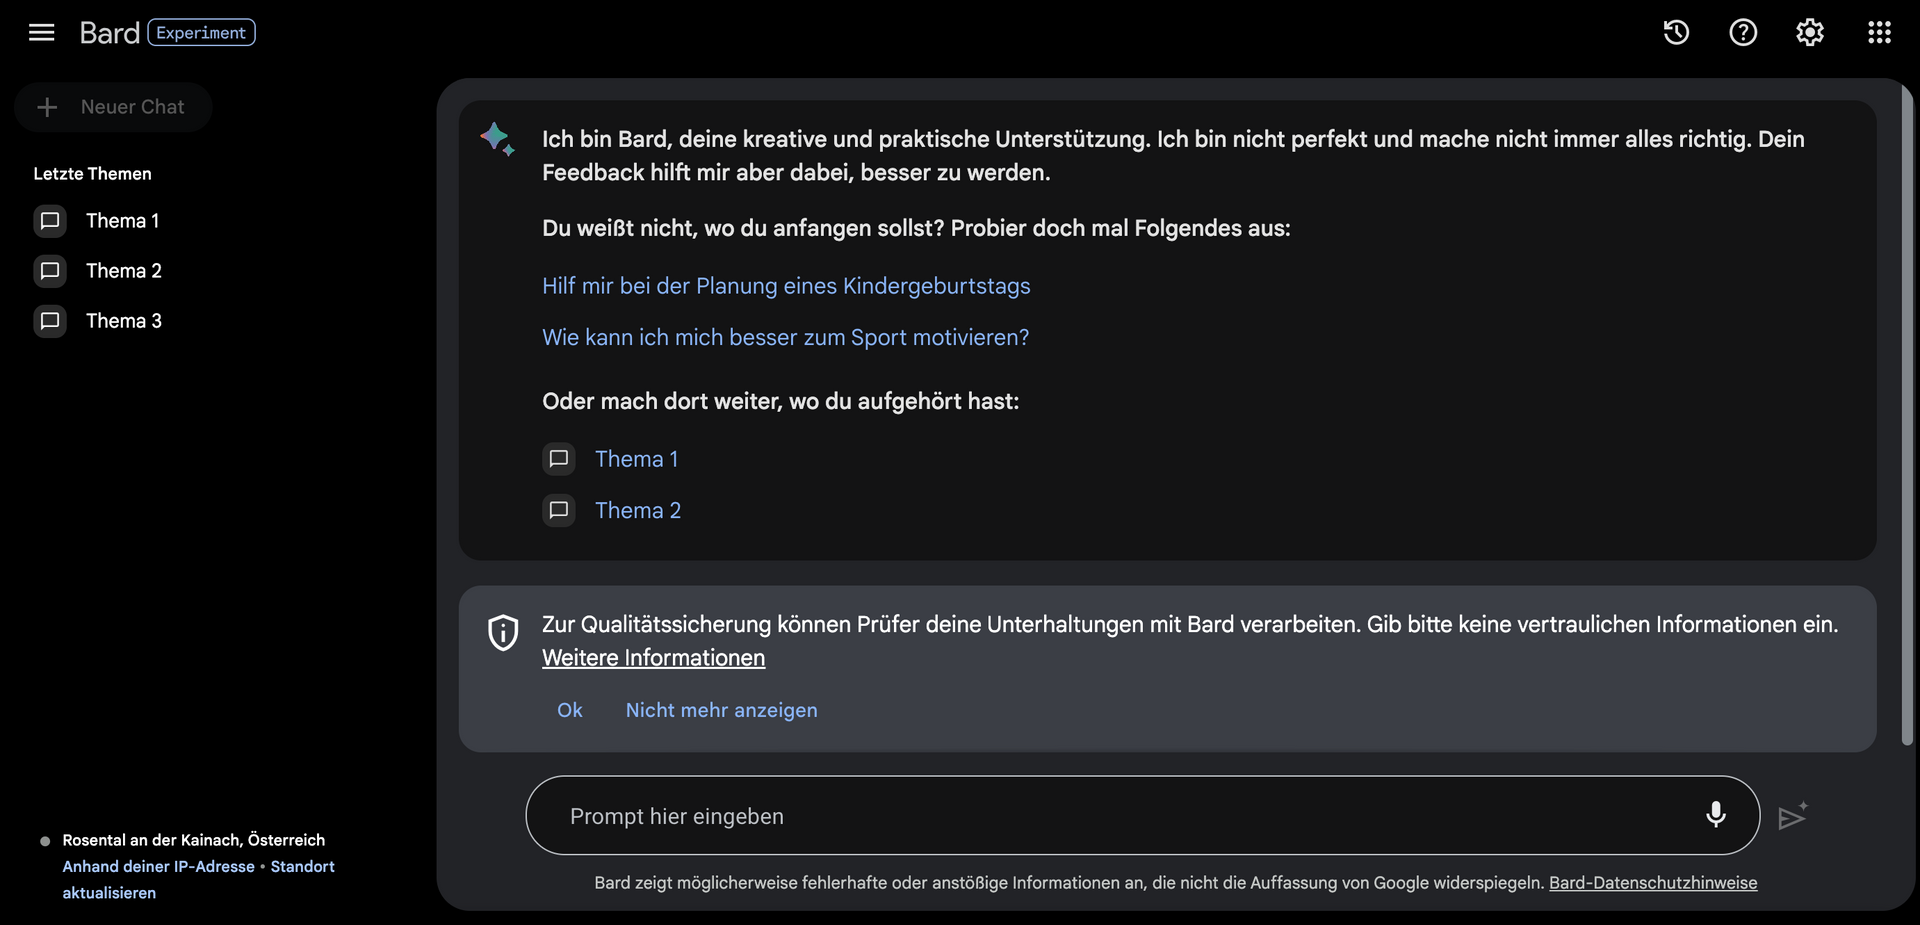The image size is (1920, 925).
Task: Open the Weitere Informationen link
Action: coord(653,658)
